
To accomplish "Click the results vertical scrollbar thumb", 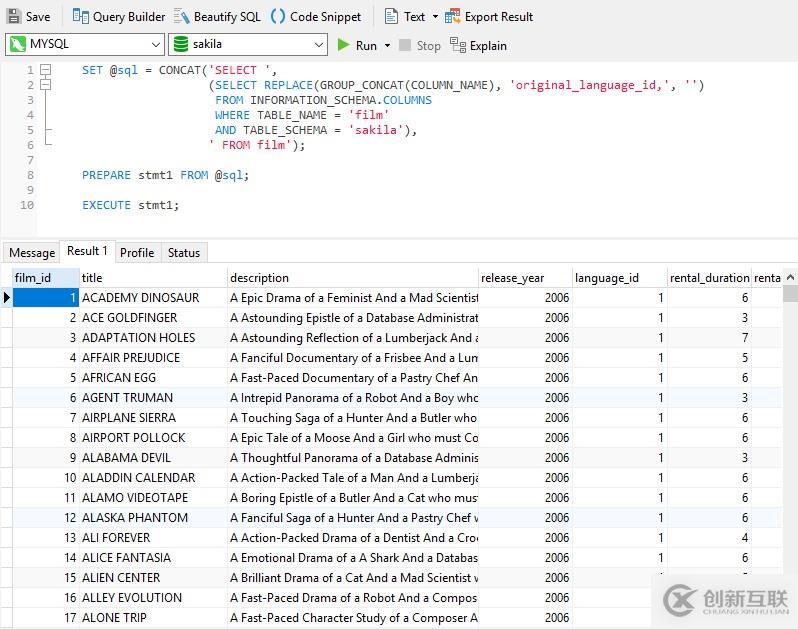I will [x=790, y=294].
